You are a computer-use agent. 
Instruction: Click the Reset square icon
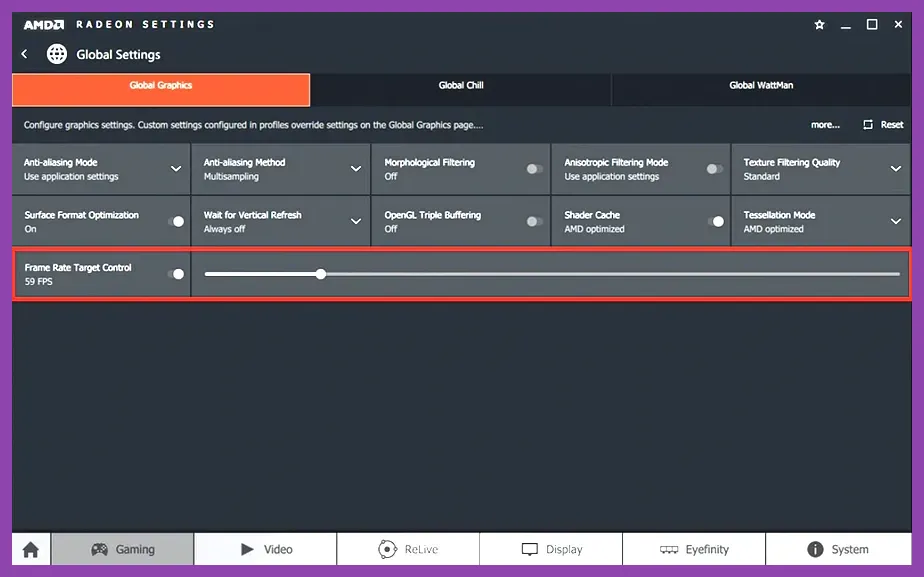pos(868,124)
